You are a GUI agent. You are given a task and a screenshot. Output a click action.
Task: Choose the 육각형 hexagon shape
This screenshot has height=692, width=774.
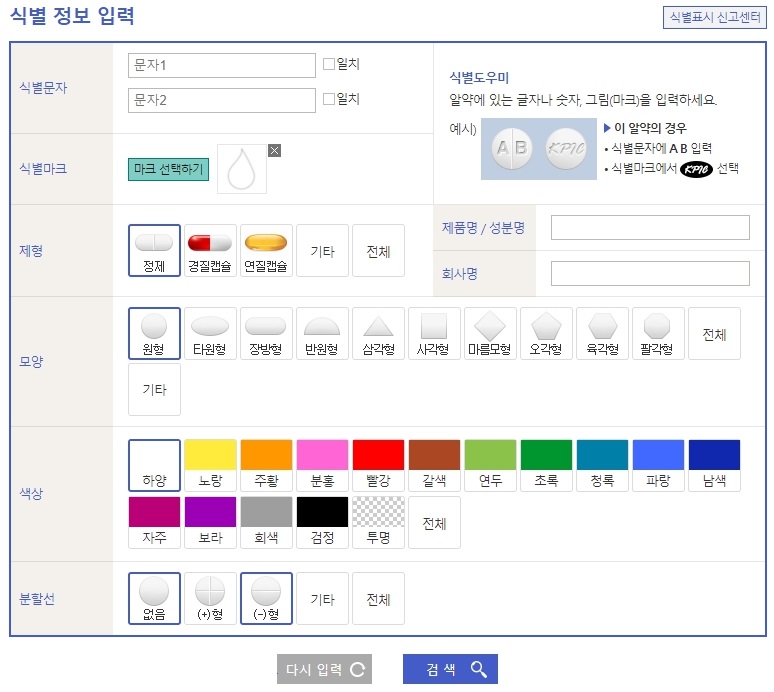tap(602, 333)
